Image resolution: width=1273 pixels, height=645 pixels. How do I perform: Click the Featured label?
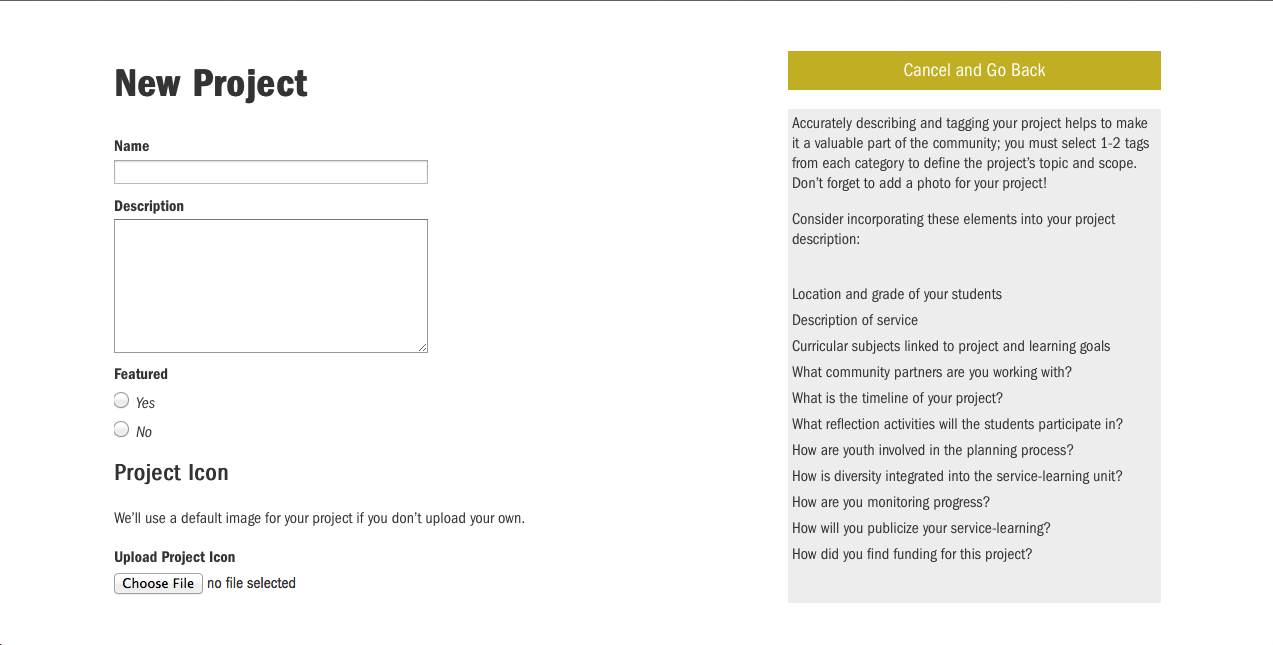(141, 374)
